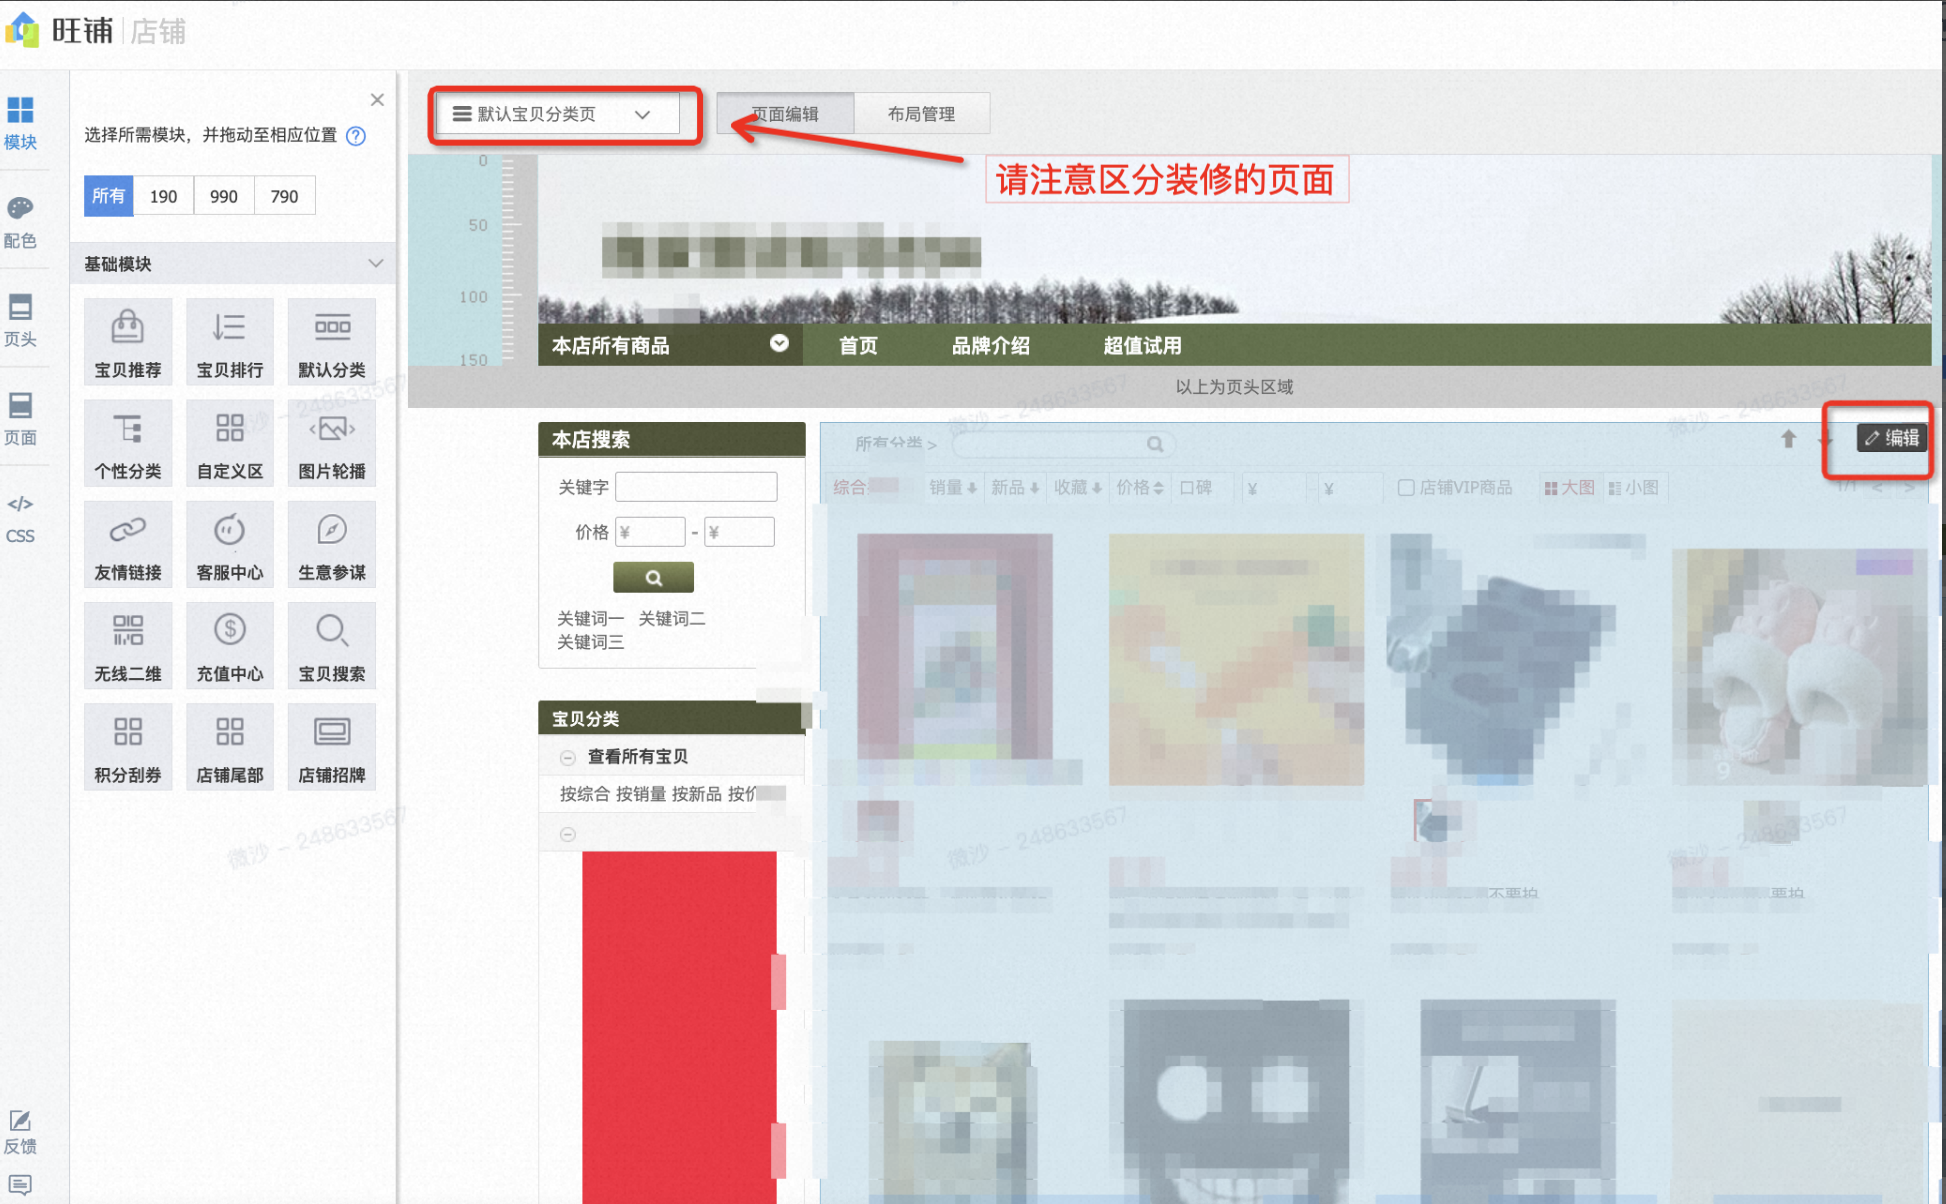Select the 充值中心 module
The image size is (1946, 1204).
[x=230, y=645]
